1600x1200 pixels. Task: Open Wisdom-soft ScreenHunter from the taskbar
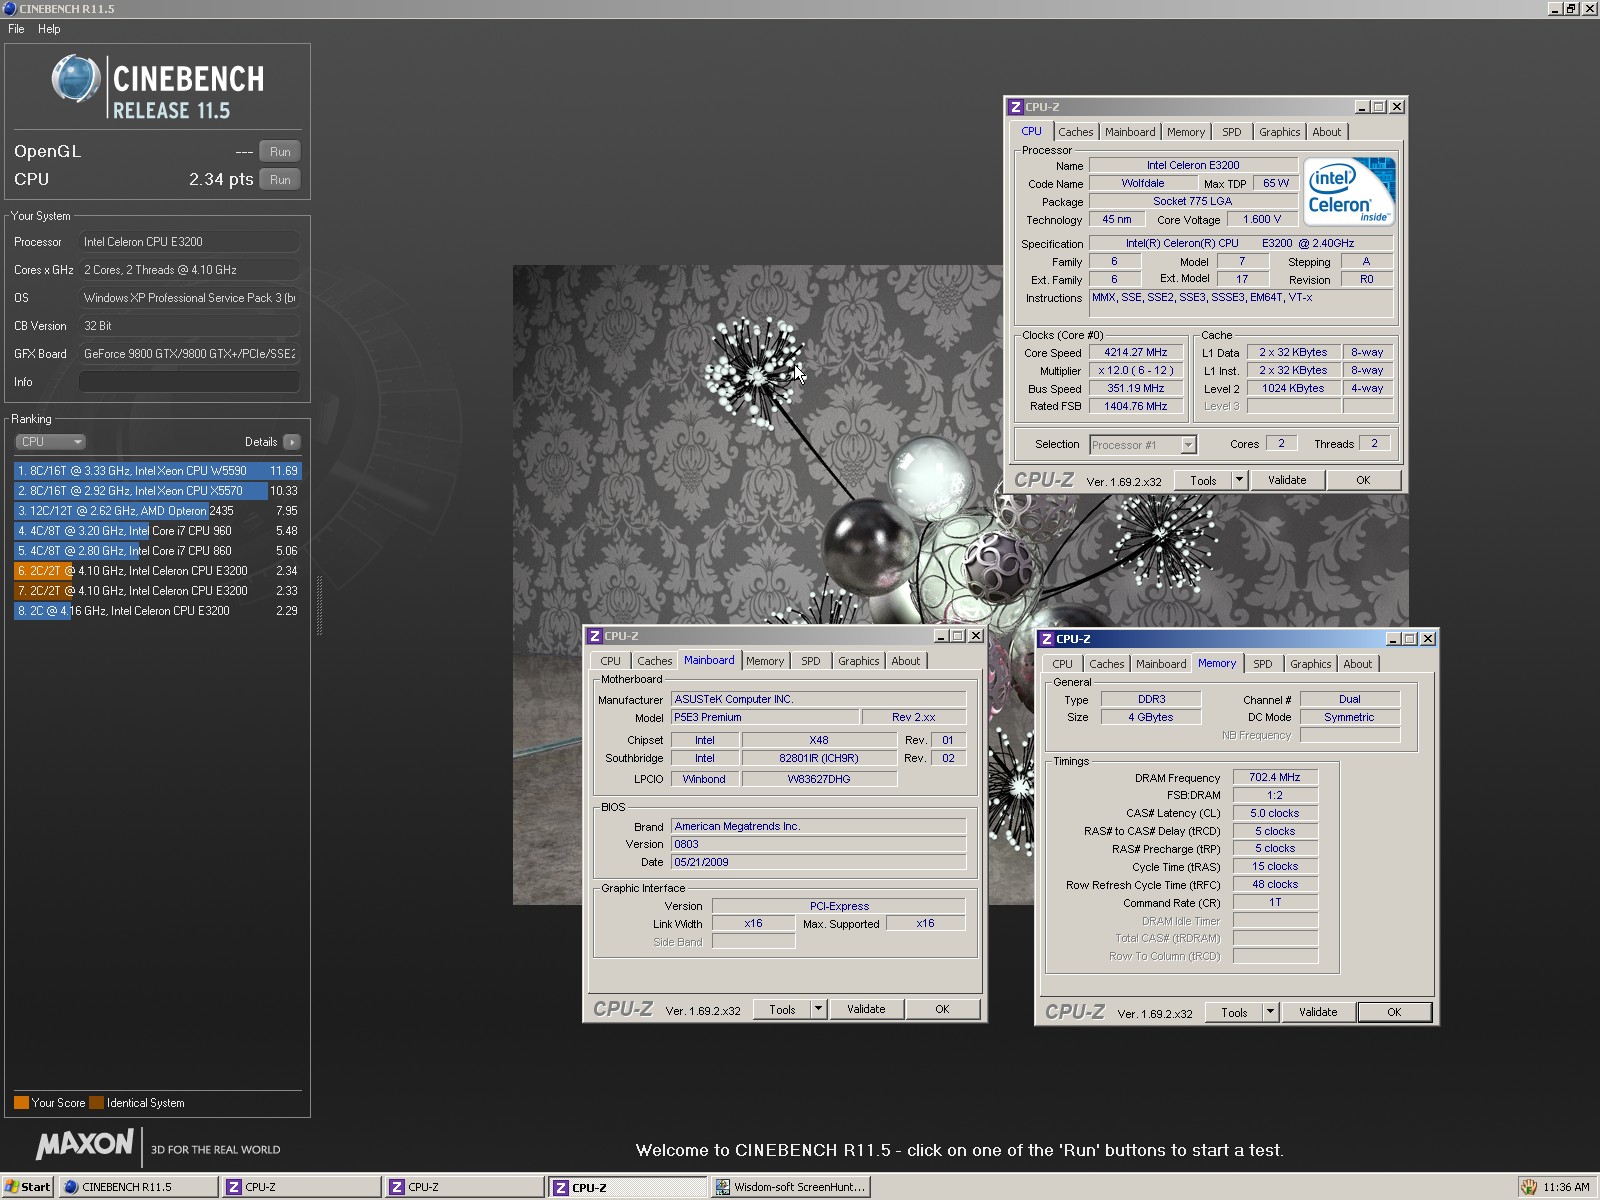[790, 1187]
